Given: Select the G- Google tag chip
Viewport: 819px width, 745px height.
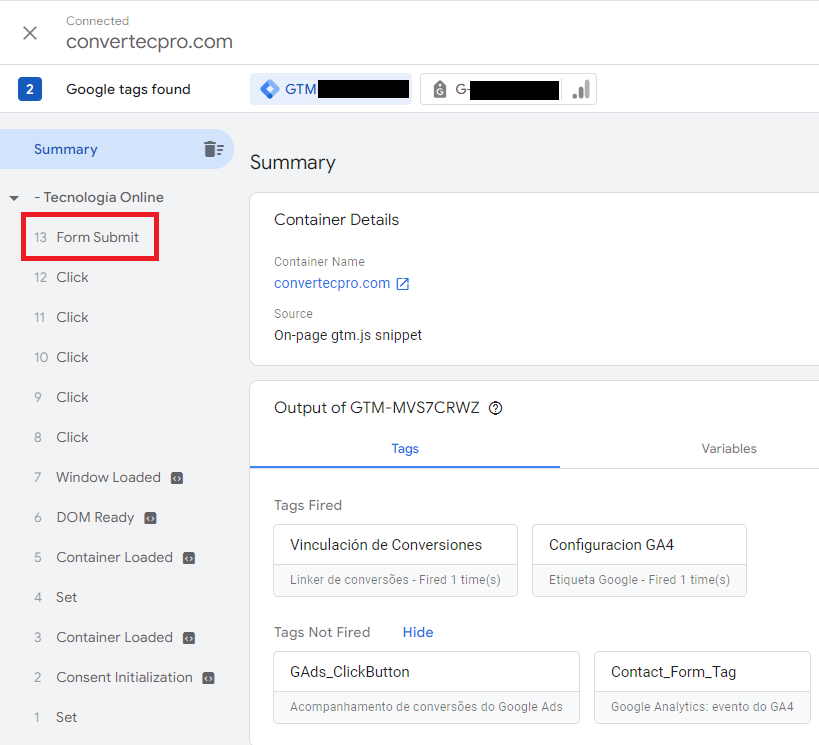Looking at the screenshot, I should (x=508, y=89).
